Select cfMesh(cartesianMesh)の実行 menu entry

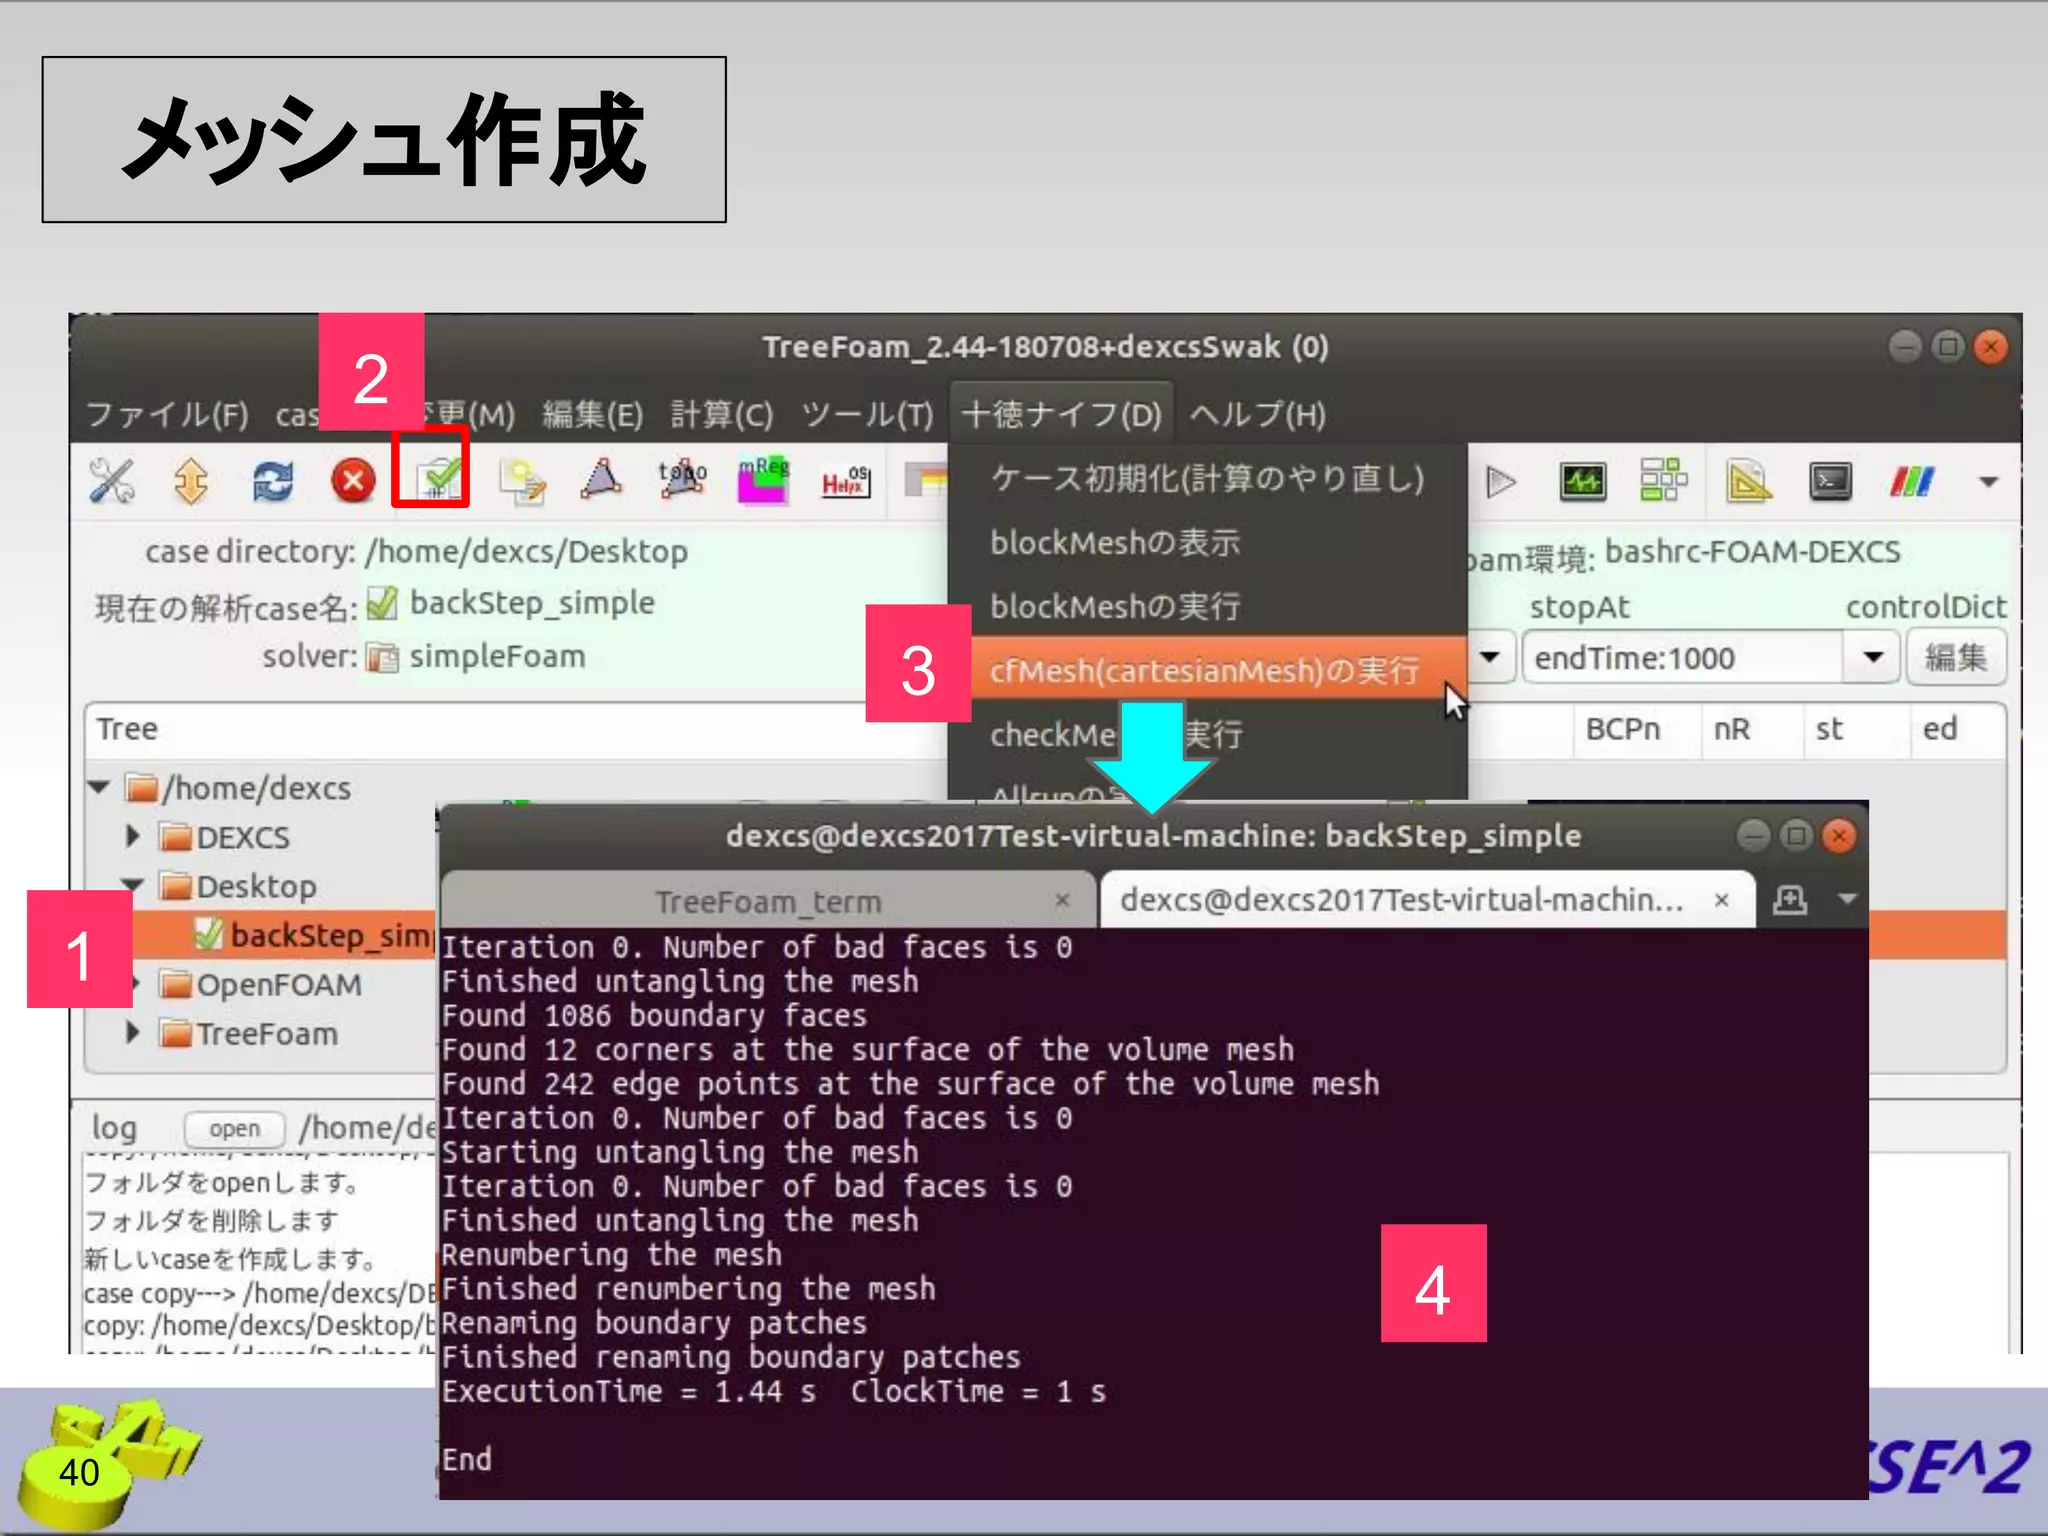point(1204,670)
